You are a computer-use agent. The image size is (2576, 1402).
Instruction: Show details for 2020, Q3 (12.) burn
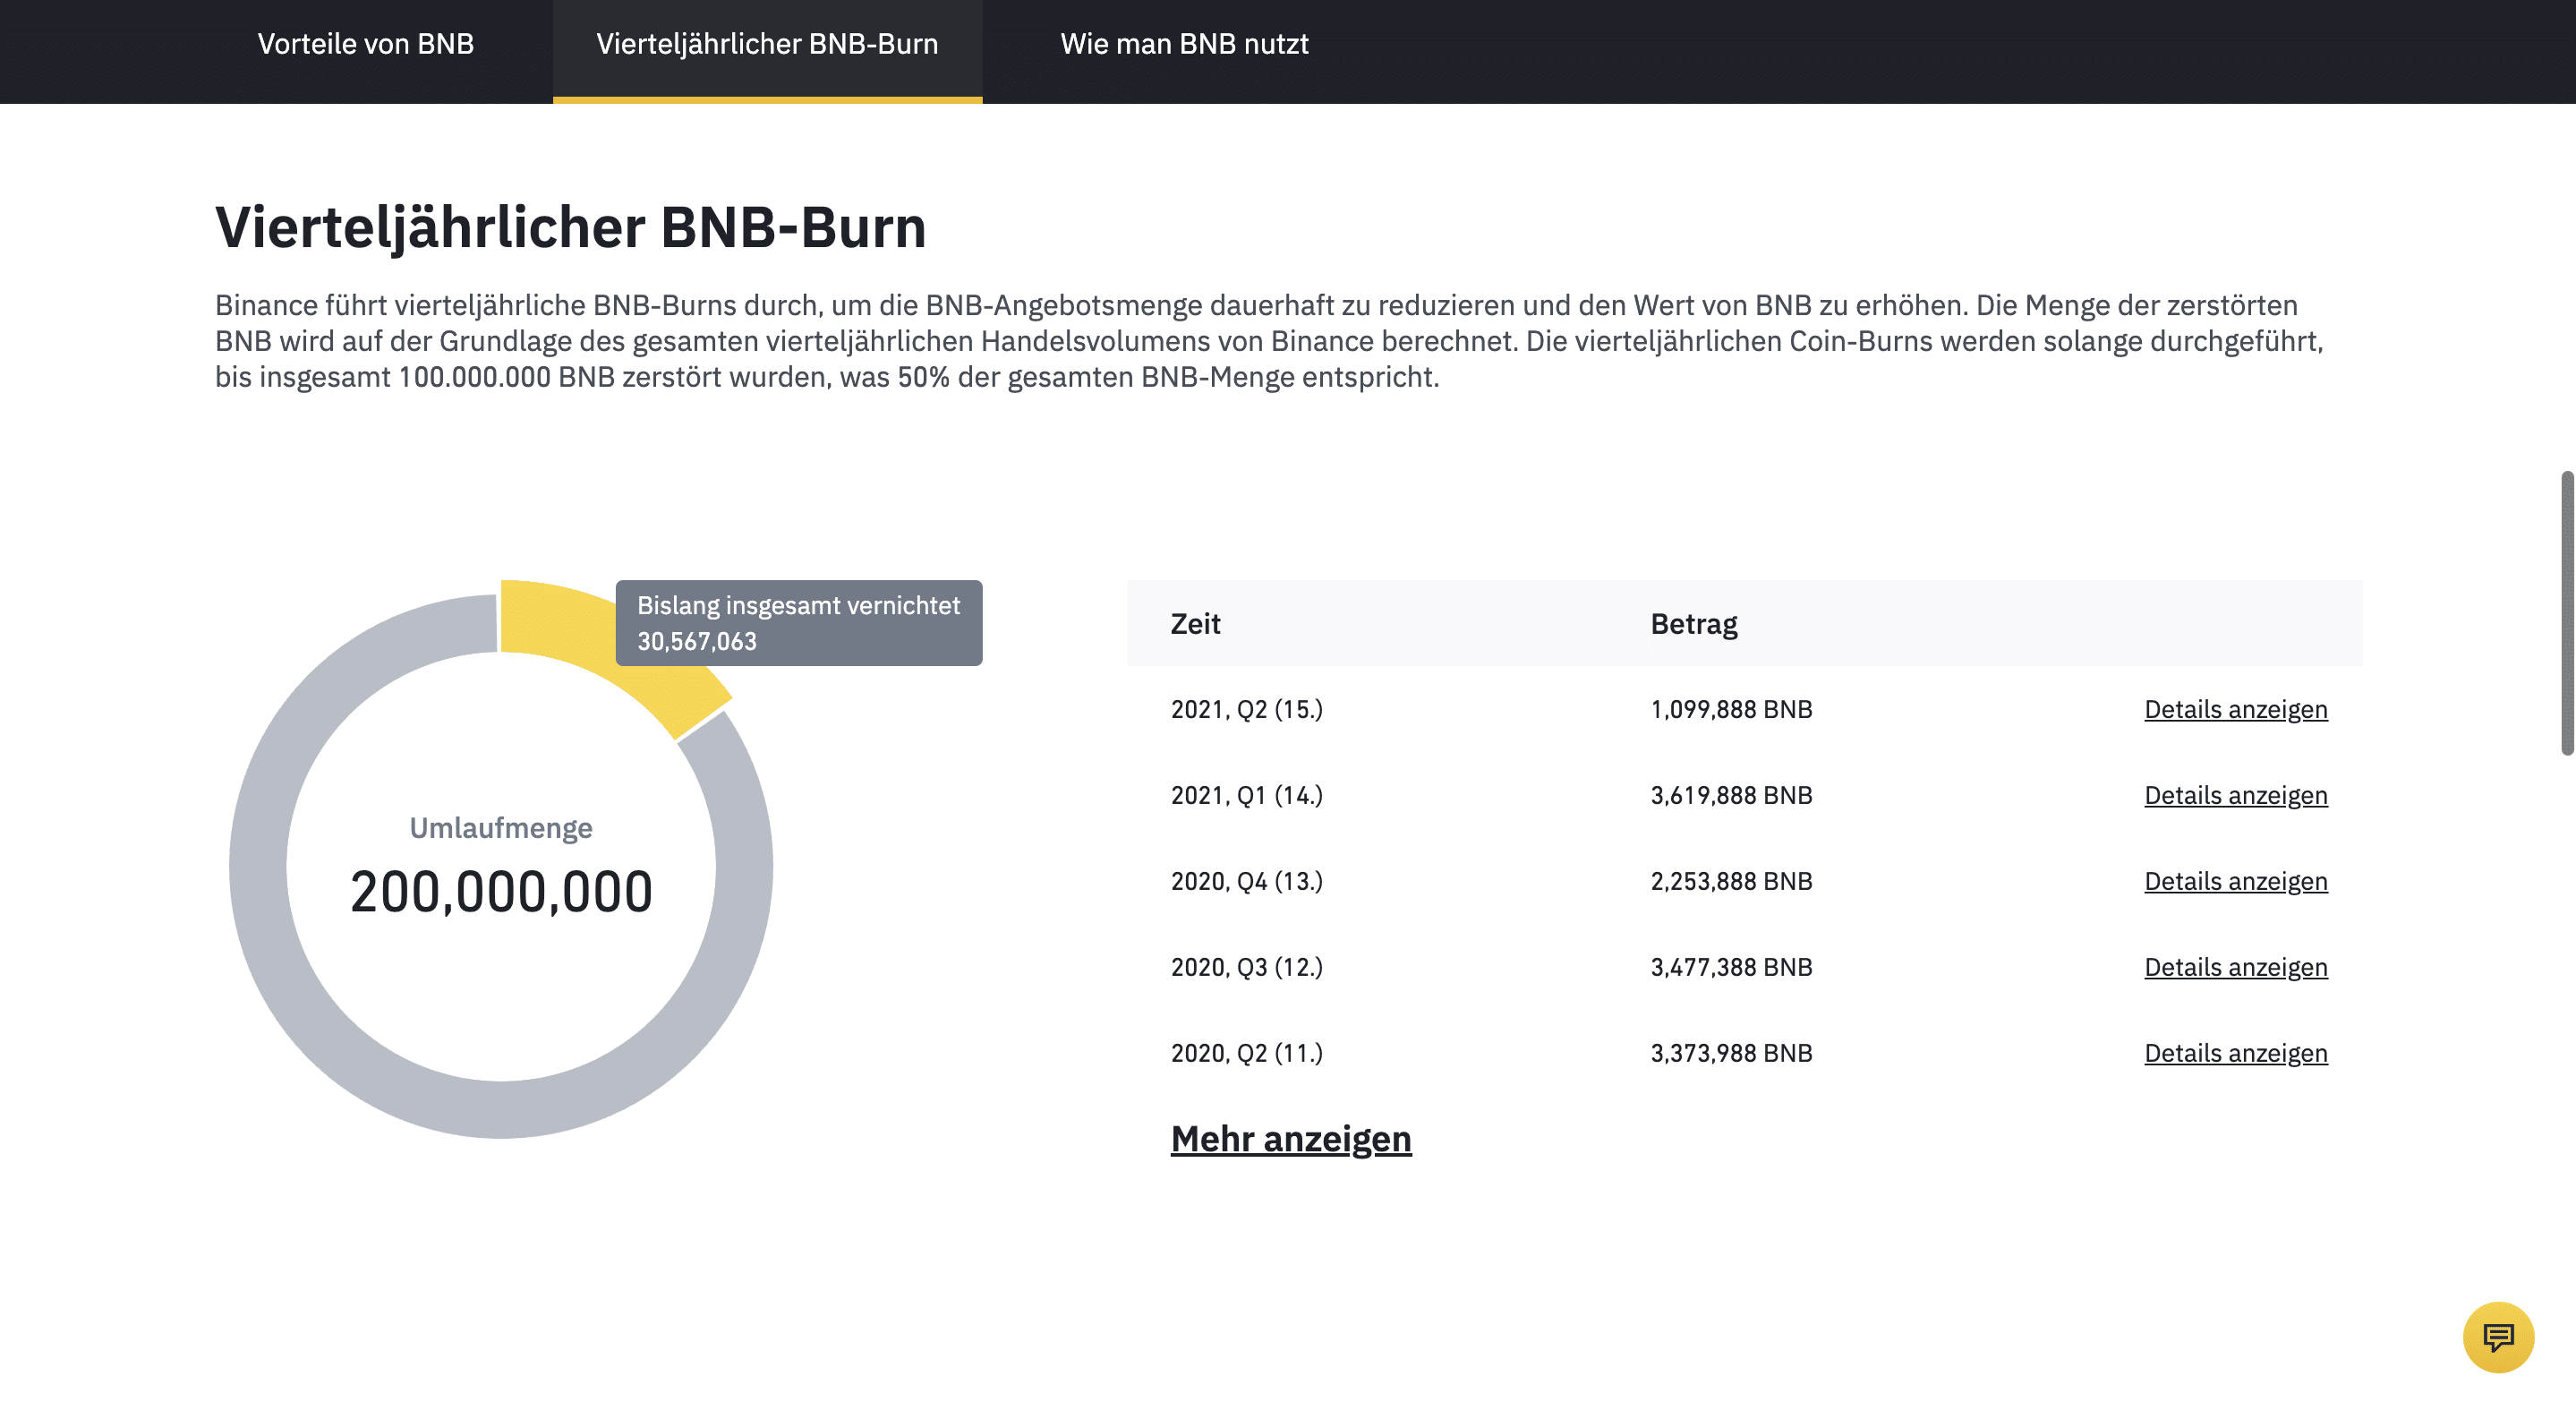(x=2235, y=967)
